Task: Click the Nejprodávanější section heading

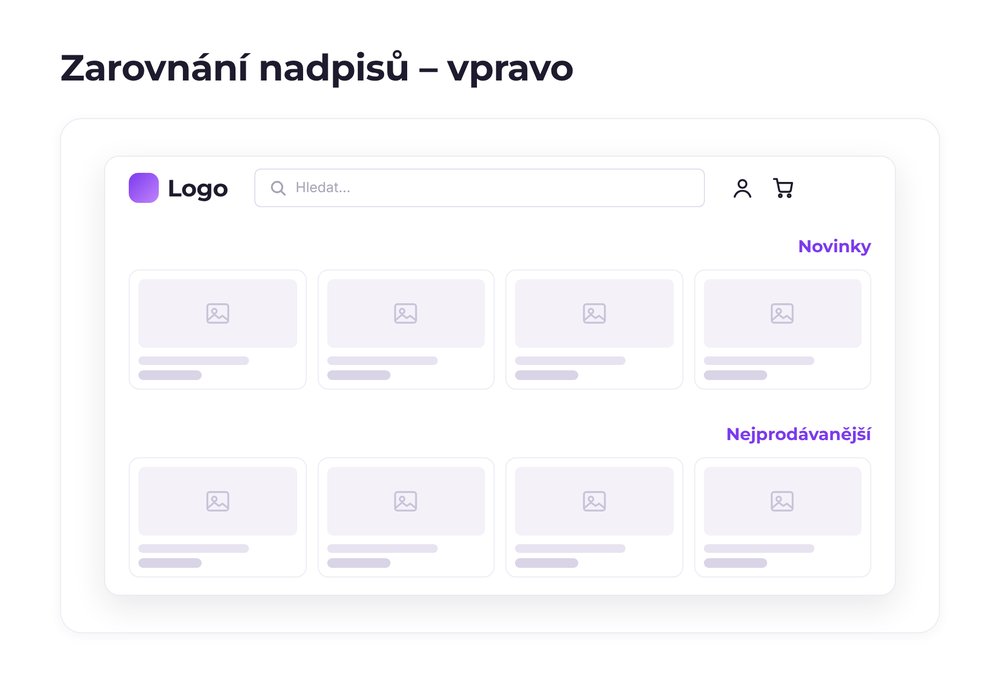Action: click(798, 434)
